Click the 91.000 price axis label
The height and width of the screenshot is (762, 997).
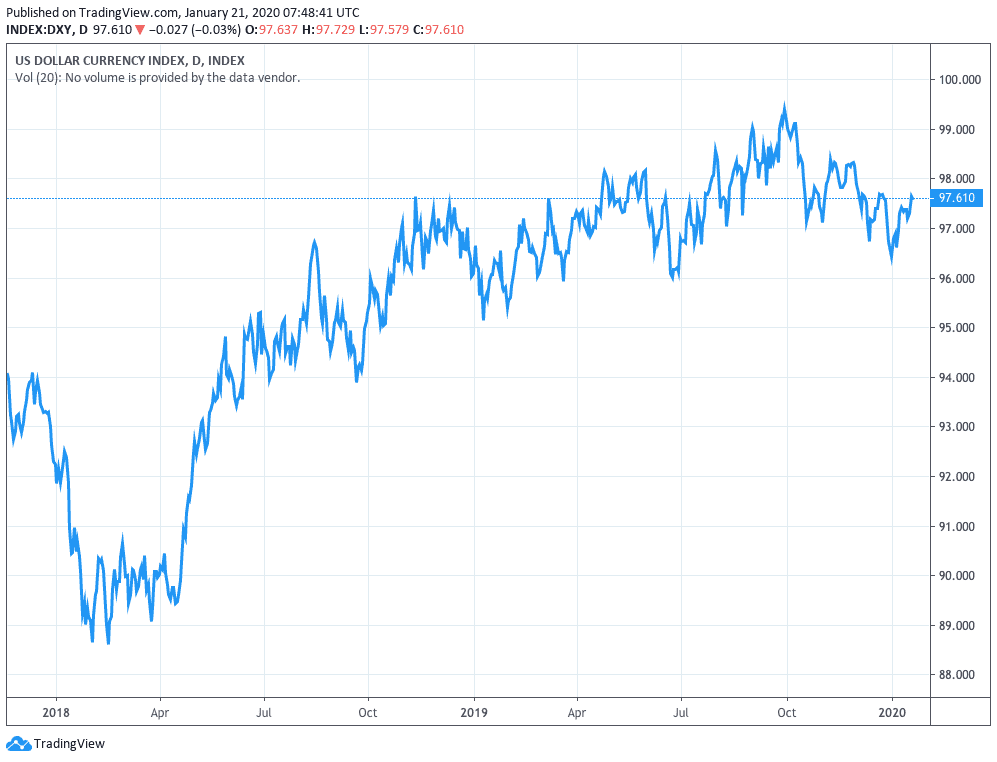click(x=957, y=526)
